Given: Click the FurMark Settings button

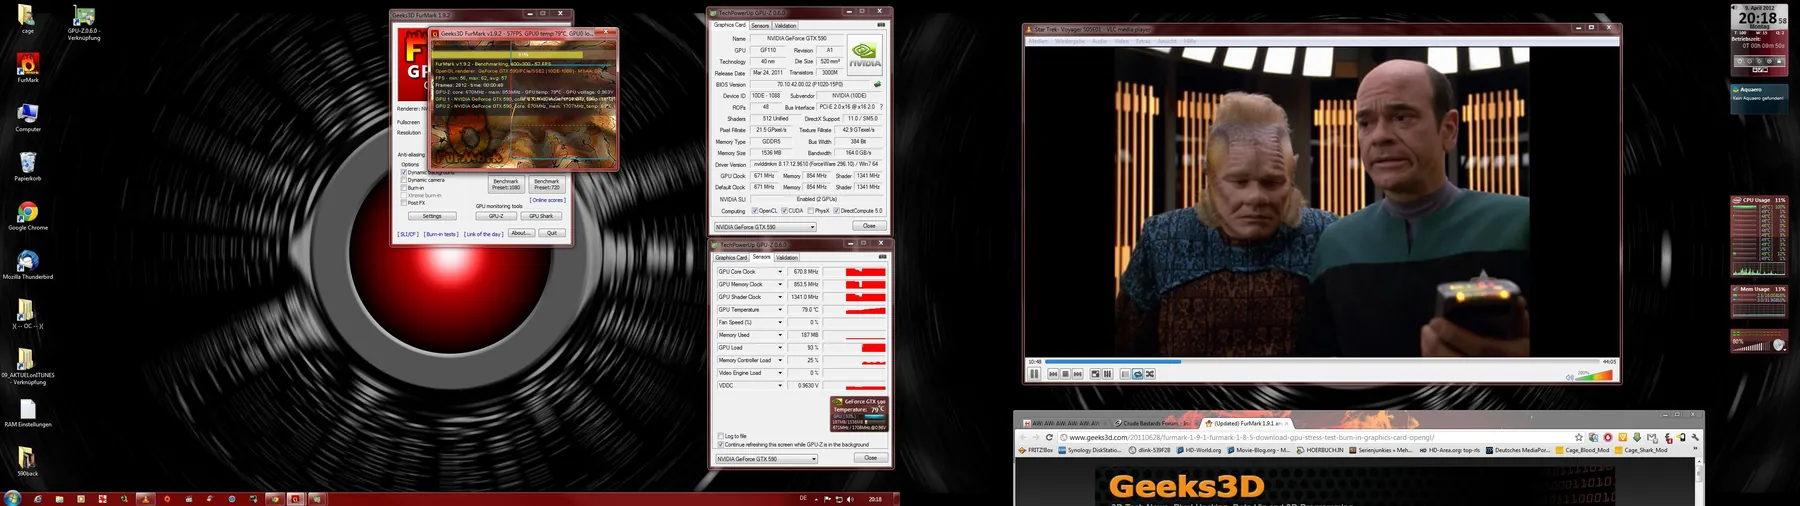Looking at the screenshot, I should [x=432, y=216].
